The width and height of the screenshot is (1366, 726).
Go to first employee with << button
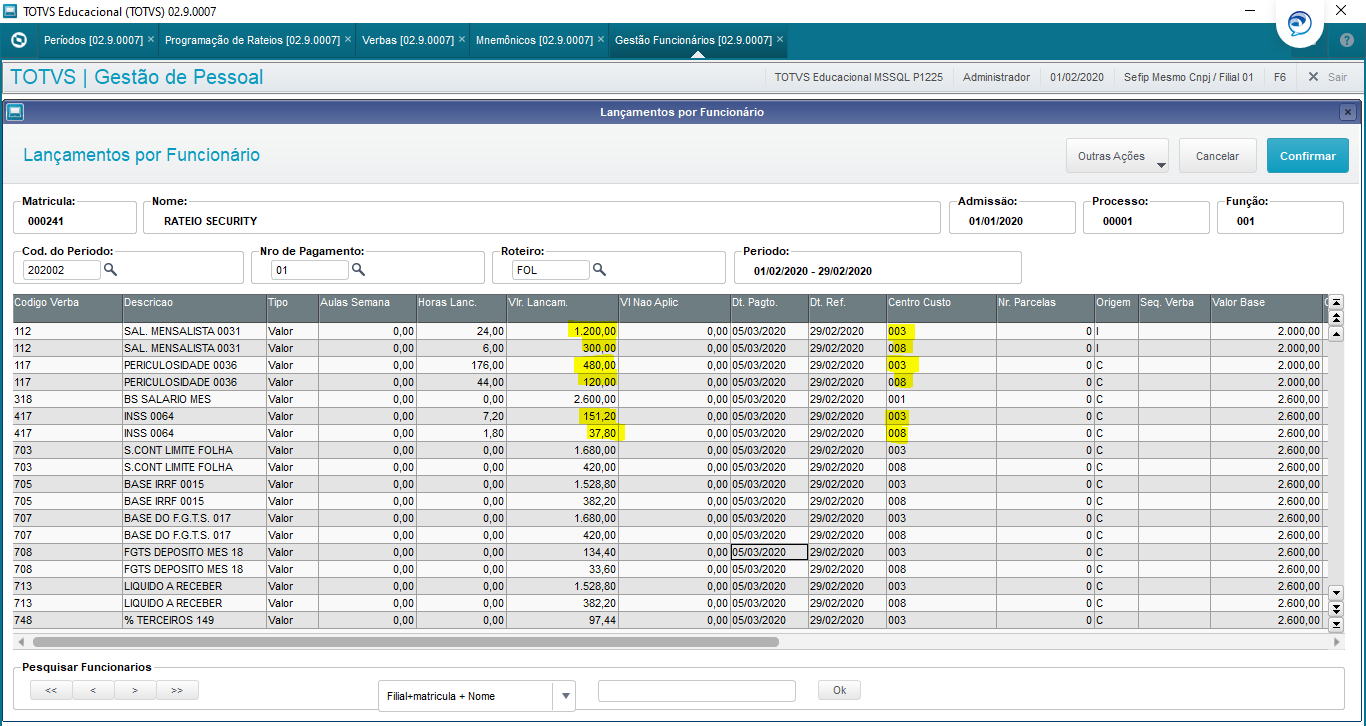click(x=51, y=690)
